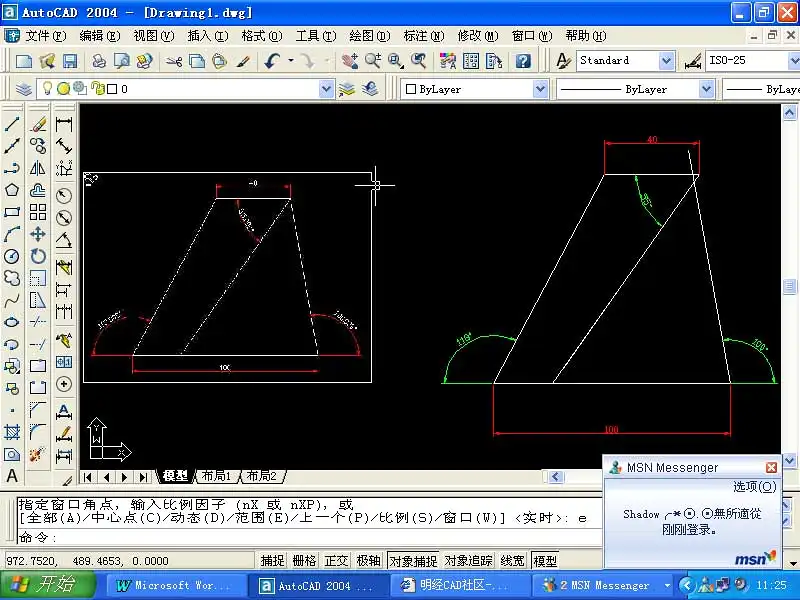The height and width of the screenshot is (600, 800).
Task: Select the Arc drawing tool
Action: point(12,234)
